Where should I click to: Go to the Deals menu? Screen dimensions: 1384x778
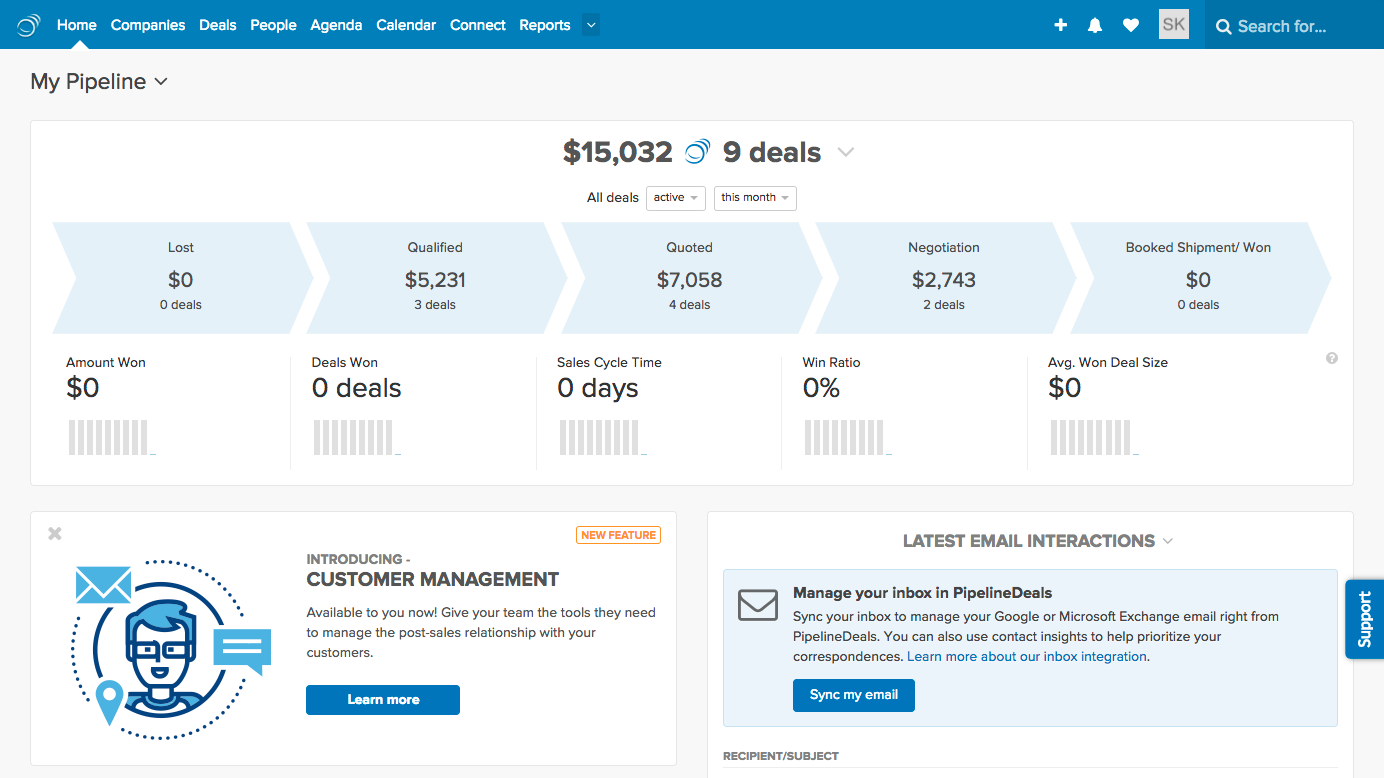(x=218, y=25)
